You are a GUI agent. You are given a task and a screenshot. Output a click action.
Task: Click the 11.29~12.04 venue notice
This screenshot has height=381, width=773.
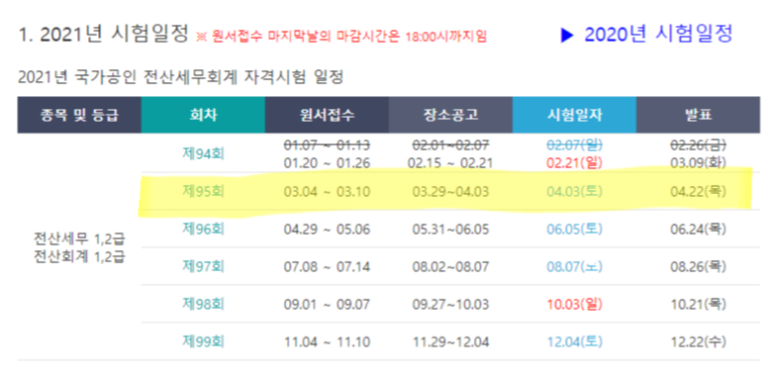coord(451,342)
